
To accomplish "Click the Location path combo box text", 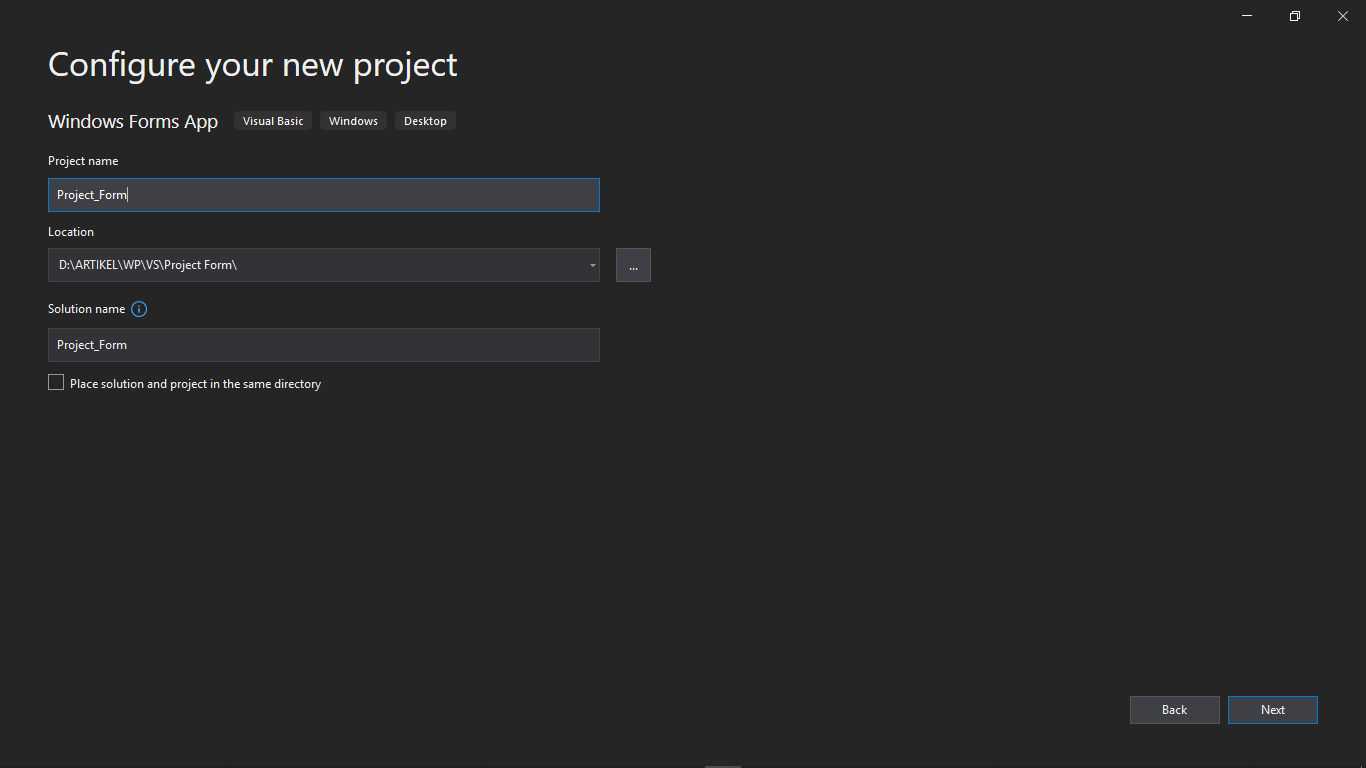I will click(x=148, y=265).
